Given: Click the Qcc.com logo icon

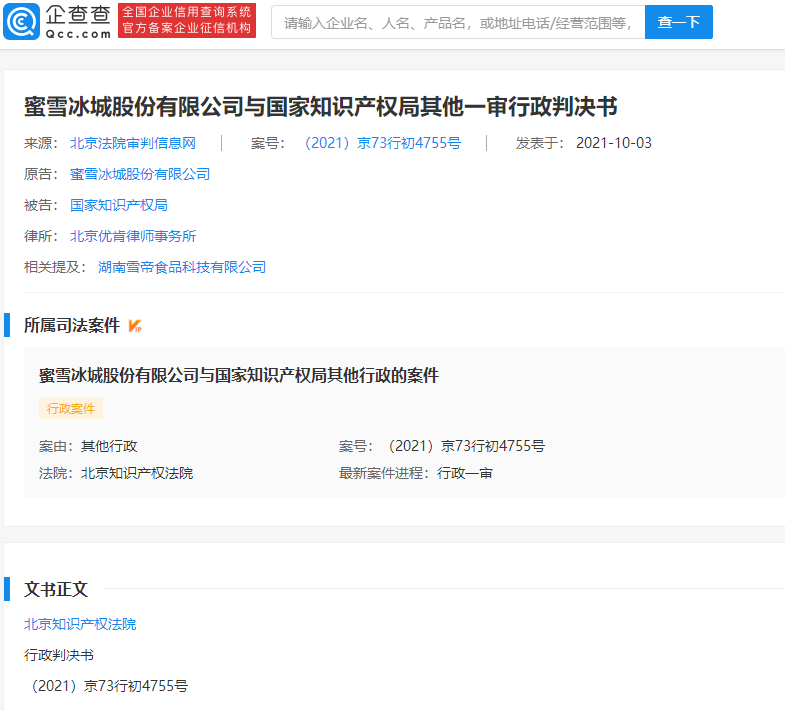Looking at the screenshot, I should tap(21, 22).
